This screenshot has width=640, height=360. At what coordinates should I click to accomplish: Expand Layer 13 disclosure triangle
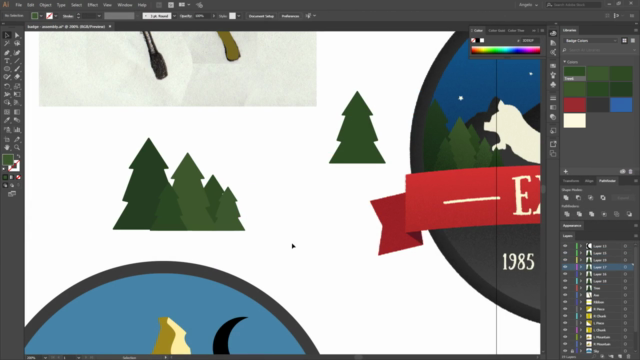581,246
